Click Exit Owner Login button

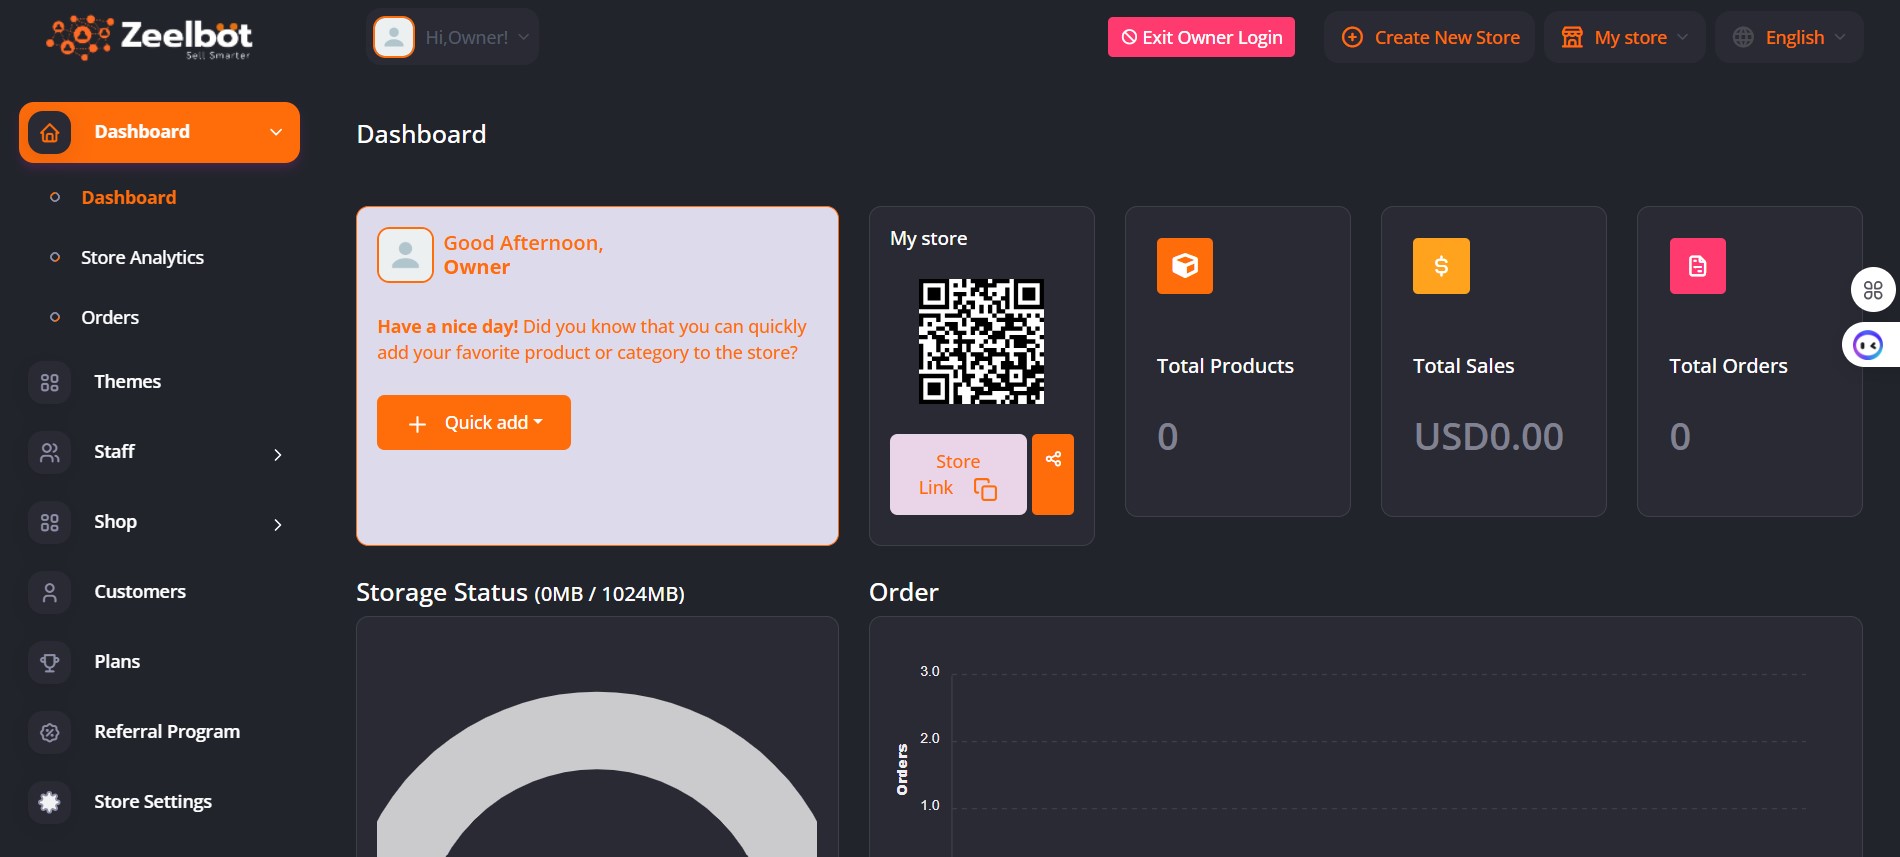point(1201,38)
